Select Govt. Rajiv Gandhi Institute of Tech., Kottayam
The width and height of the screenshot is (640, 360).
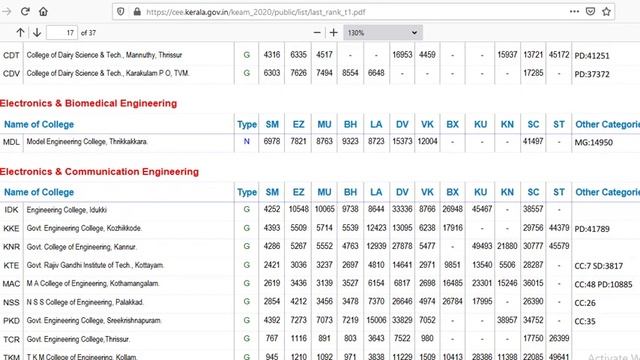click(x=95, y=265)
